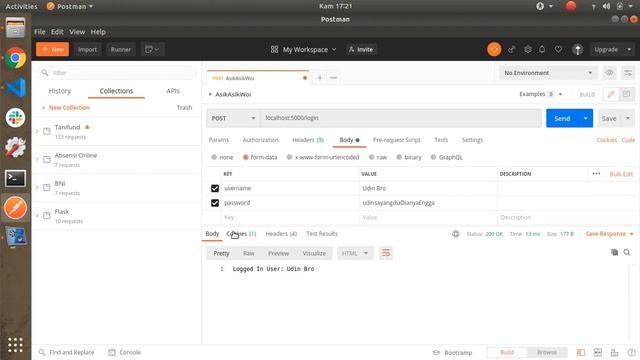Open the help question mark icon
640x360 pixels.
631,352
